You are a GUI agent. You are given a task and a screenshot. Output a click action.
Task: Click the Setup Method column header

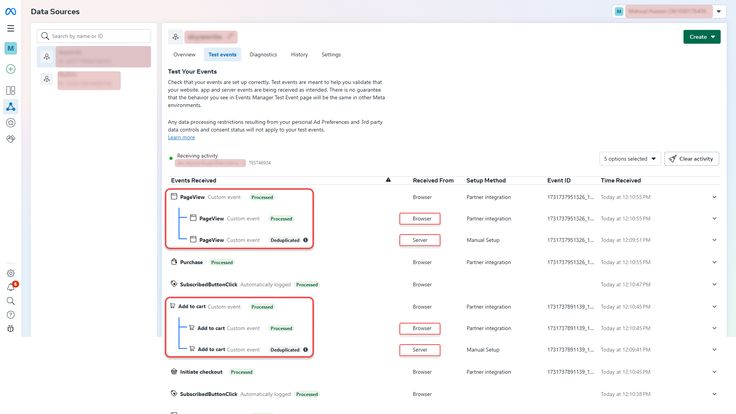pos(486,180)
